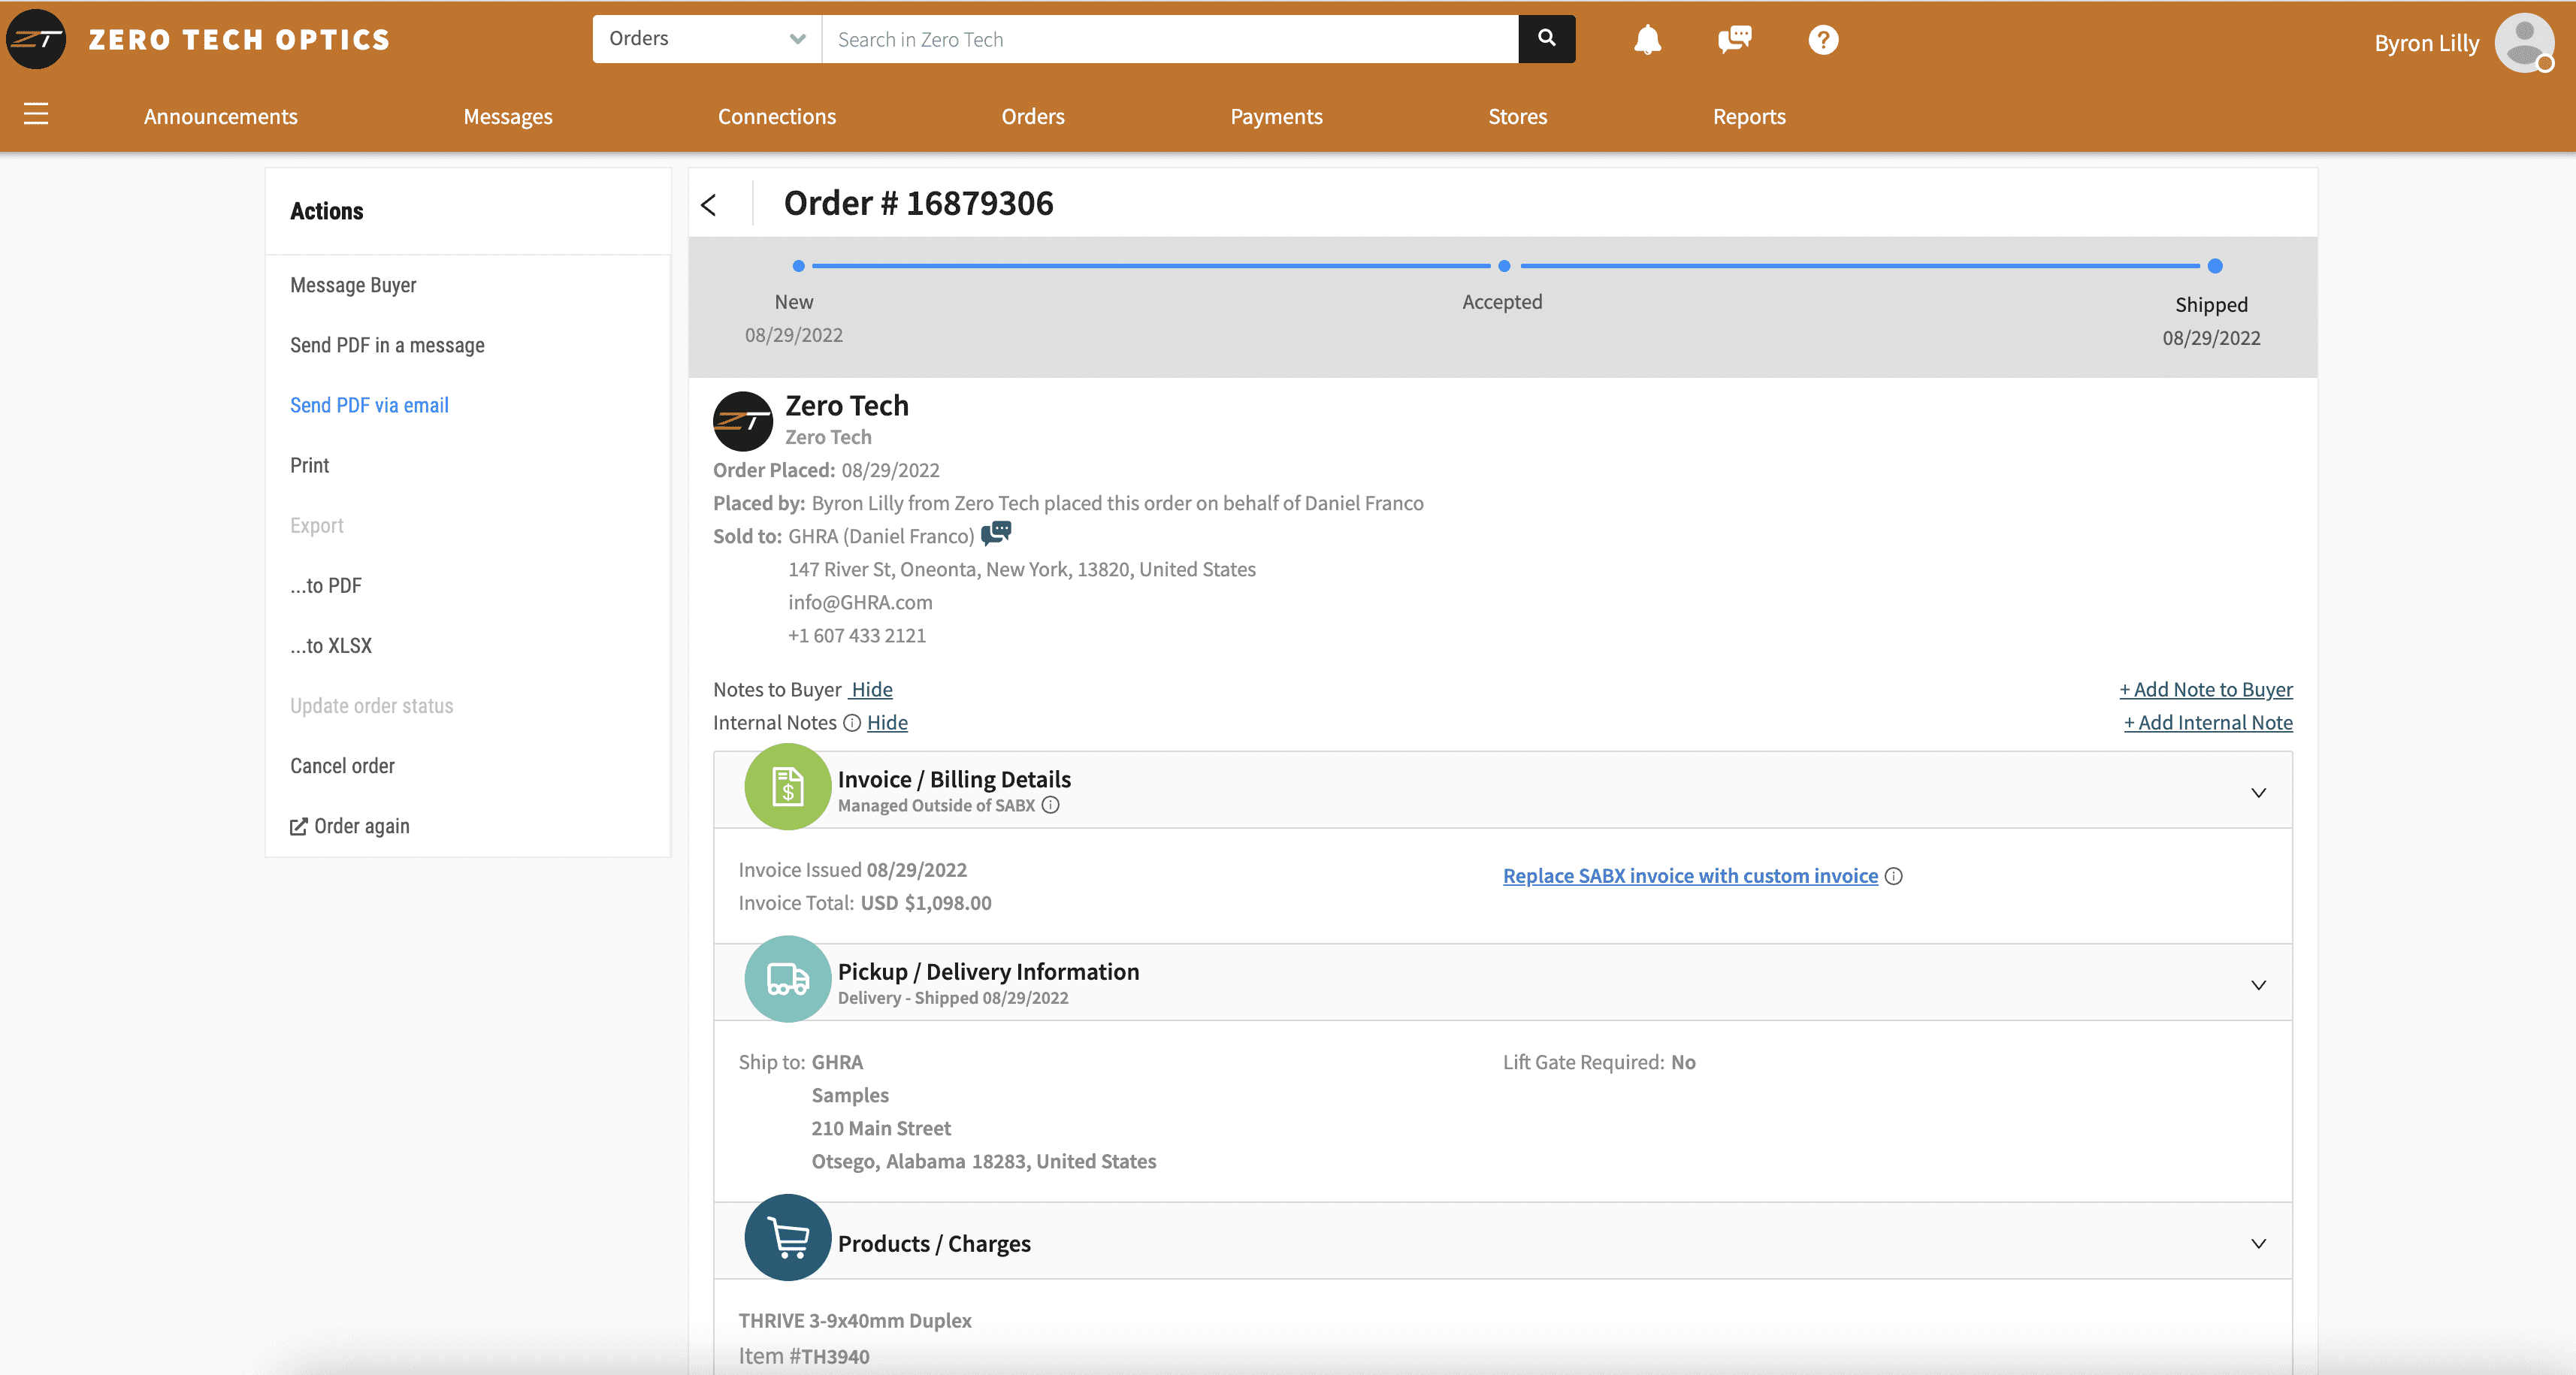Click the search magnifier button
Screen dimensions: 2576x1375
pos(1546,39)
